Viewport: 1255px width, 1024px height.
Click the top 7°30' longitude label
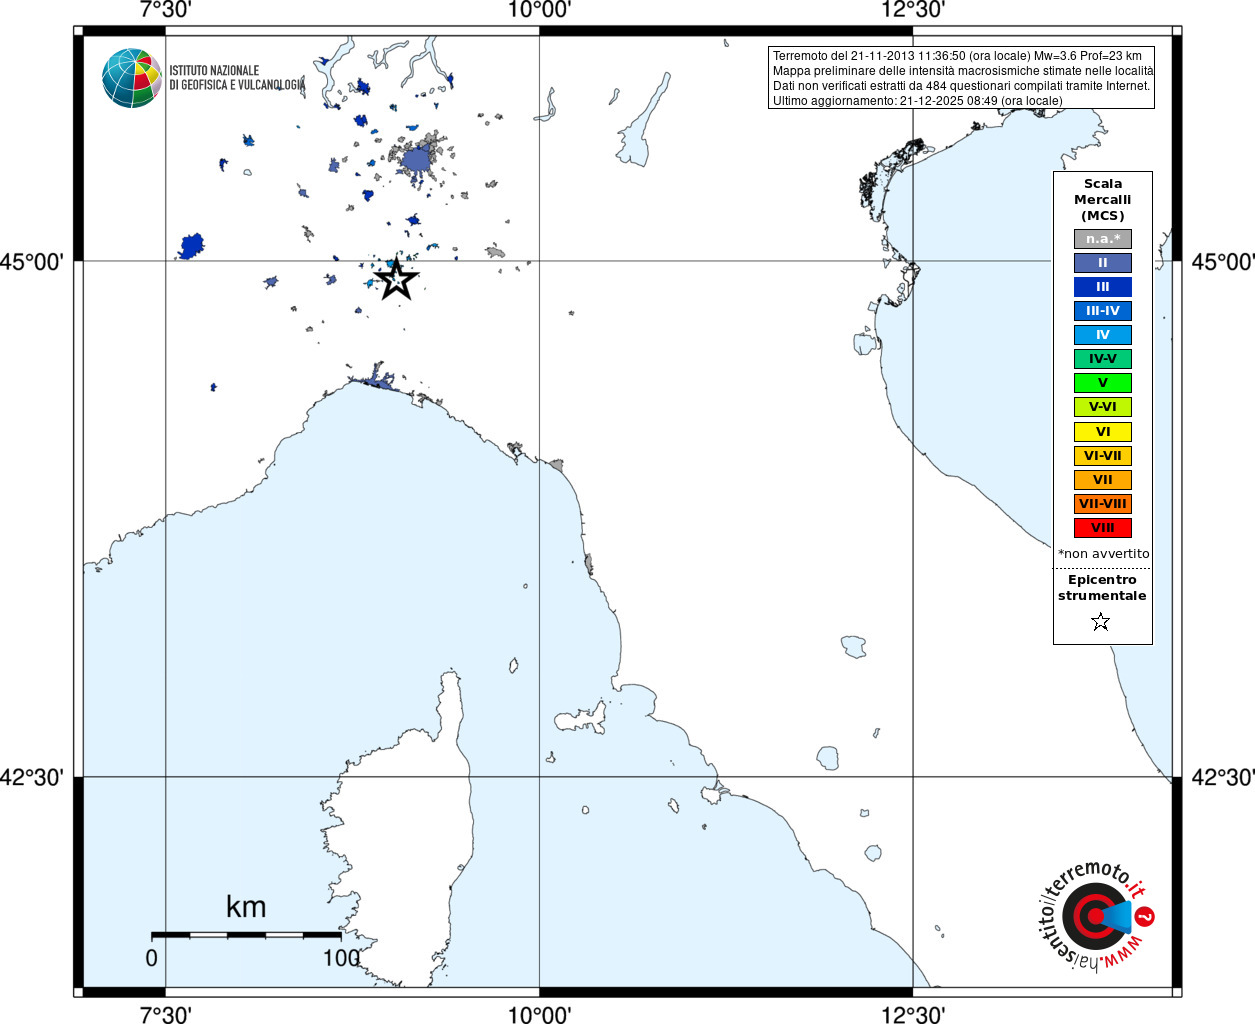pos(166,10)
